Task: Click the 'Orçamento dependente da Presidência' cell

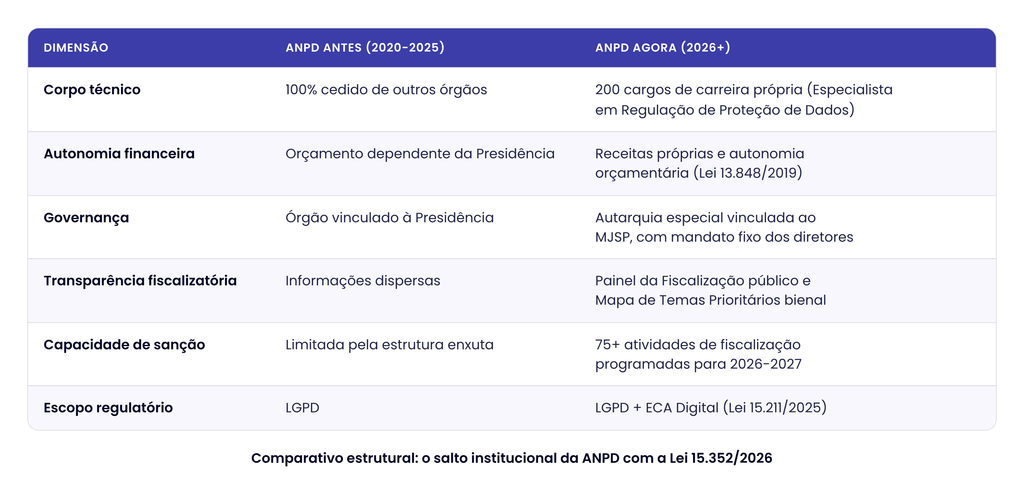Action: tap(420, 153)
